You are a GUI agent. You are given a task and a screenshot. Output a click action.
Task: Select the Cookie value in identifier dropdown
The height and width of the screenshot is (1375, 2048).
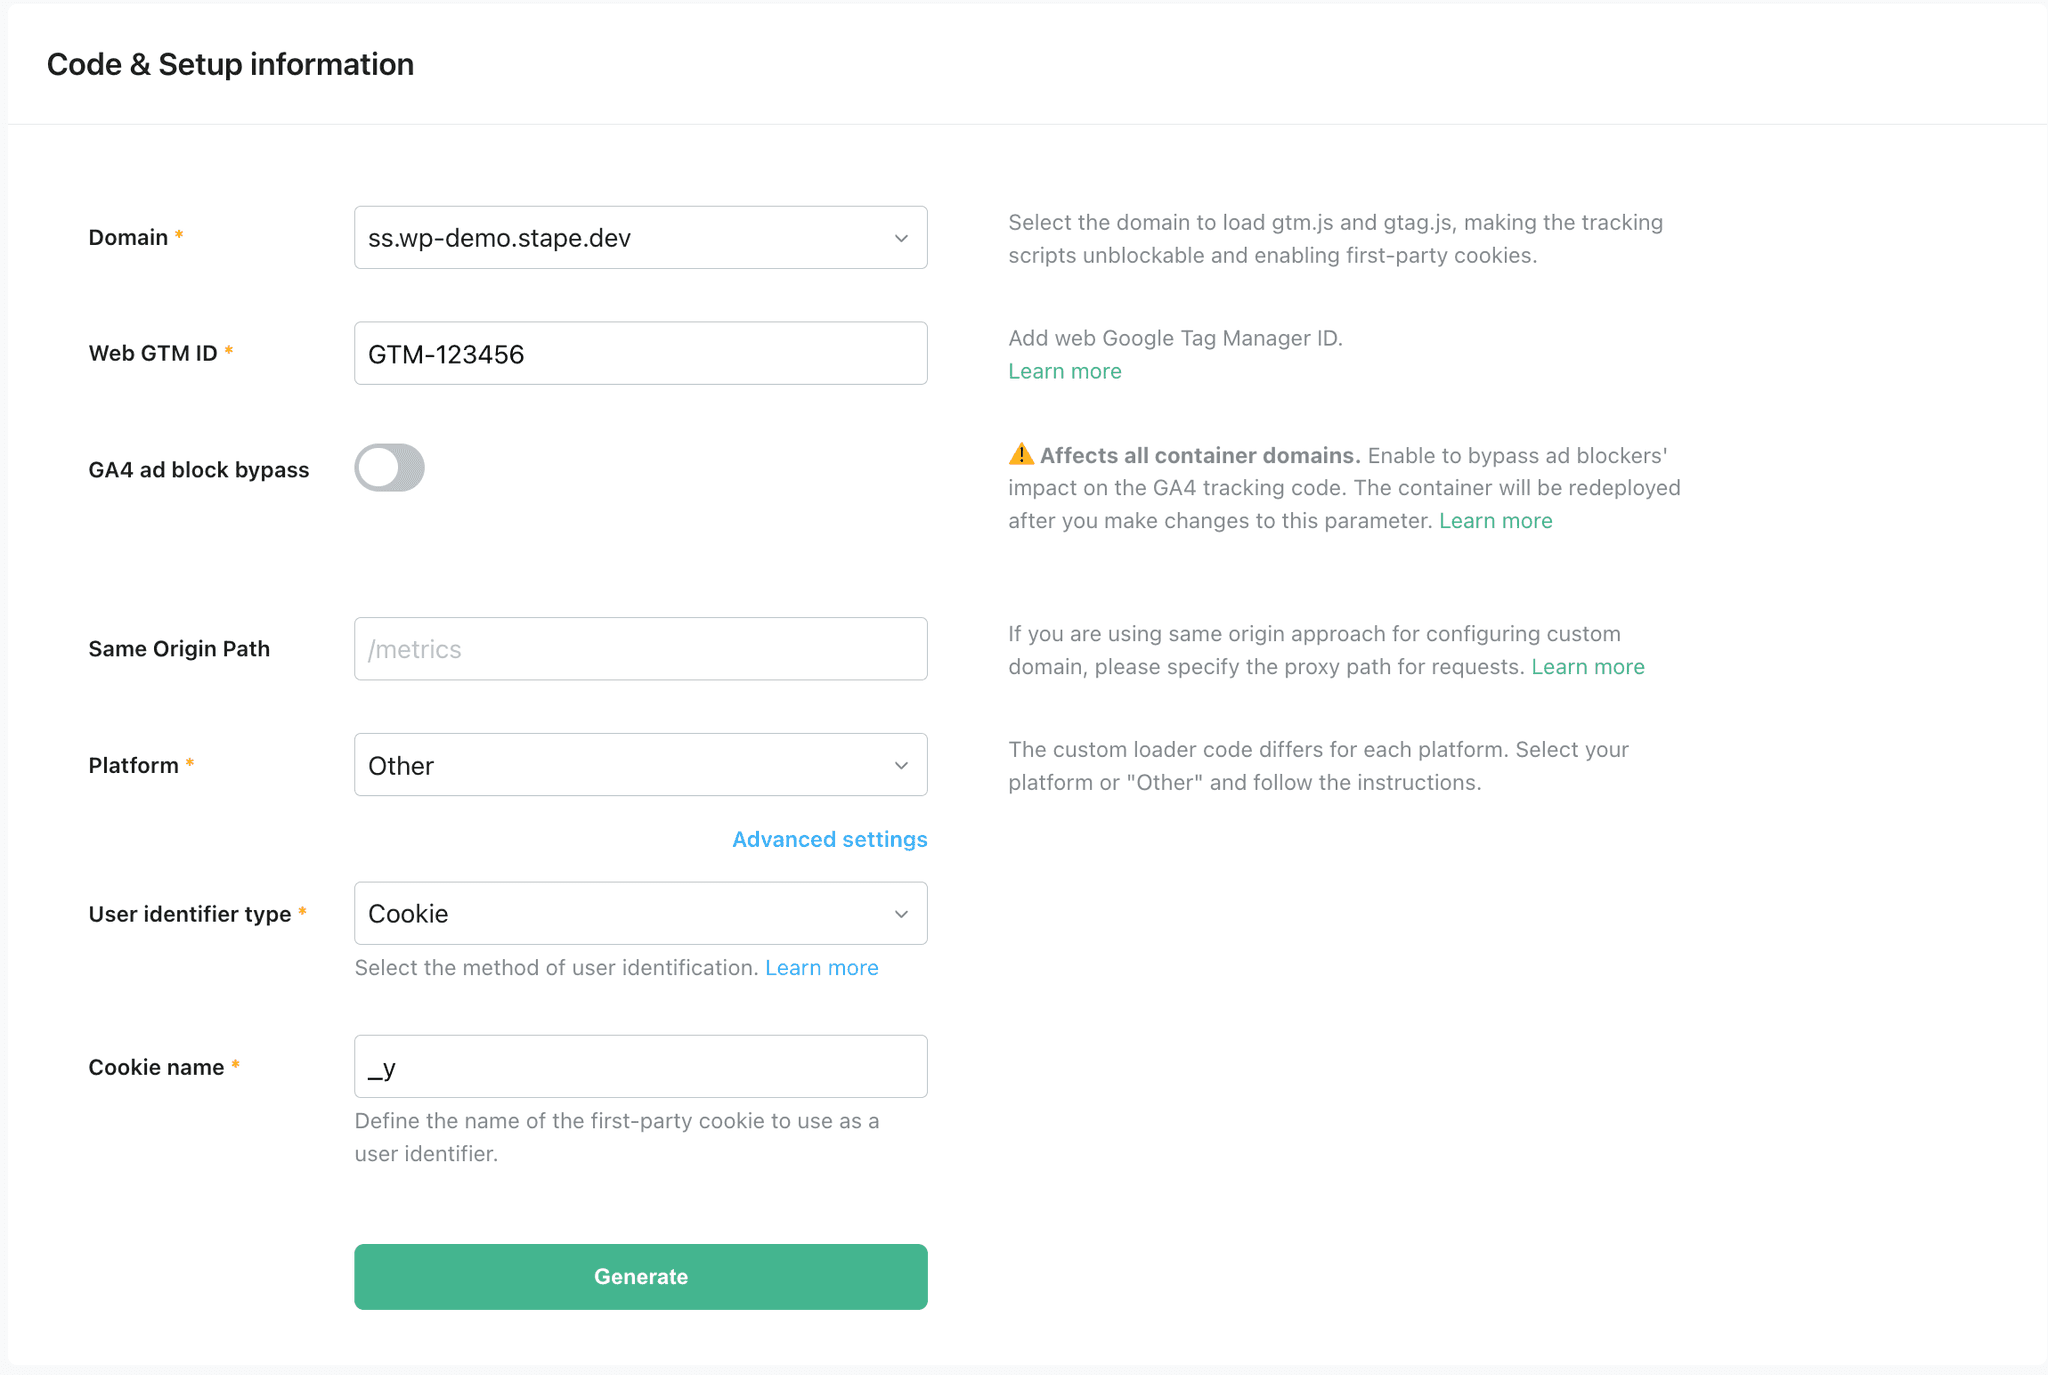coord(406,913)
